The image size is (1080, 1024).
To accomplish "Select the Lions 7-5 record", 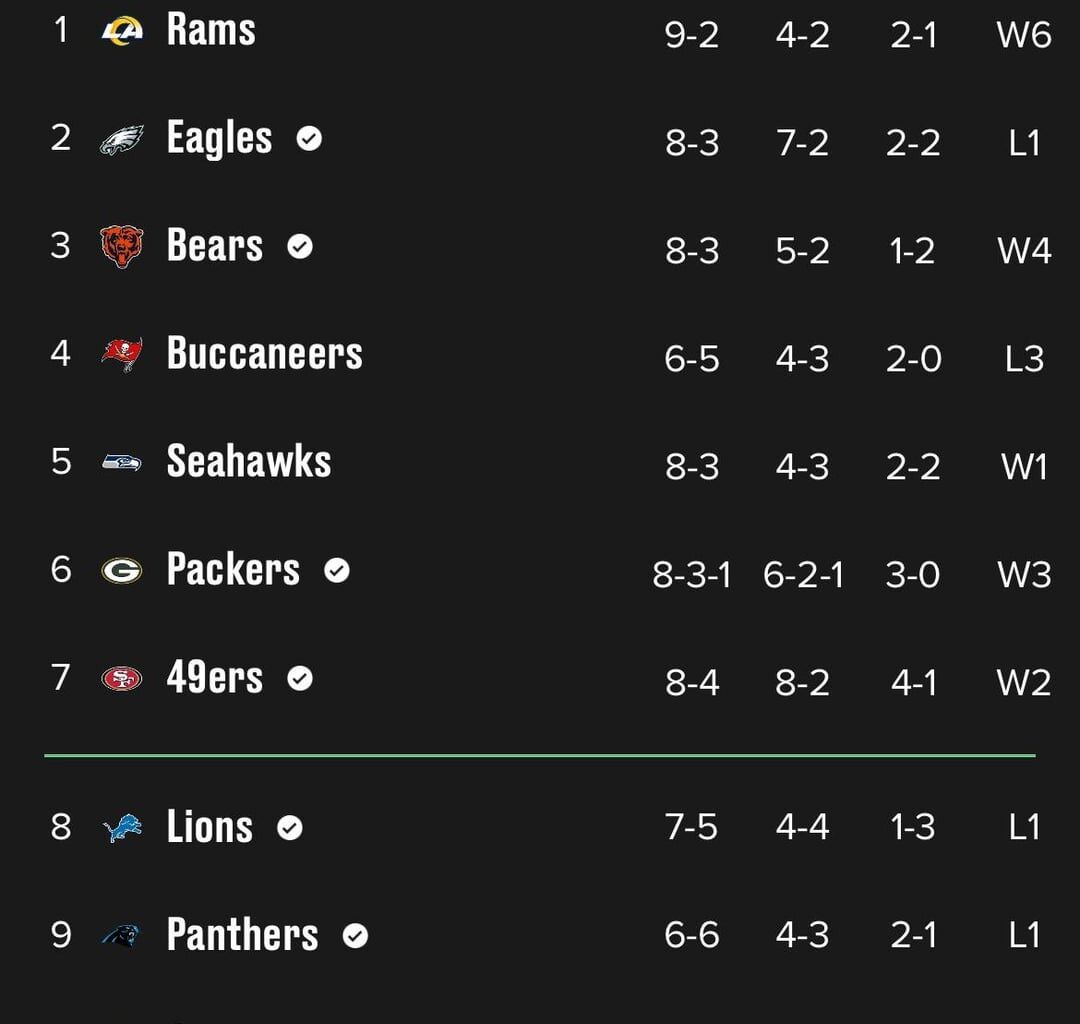I will coord(693,827).
